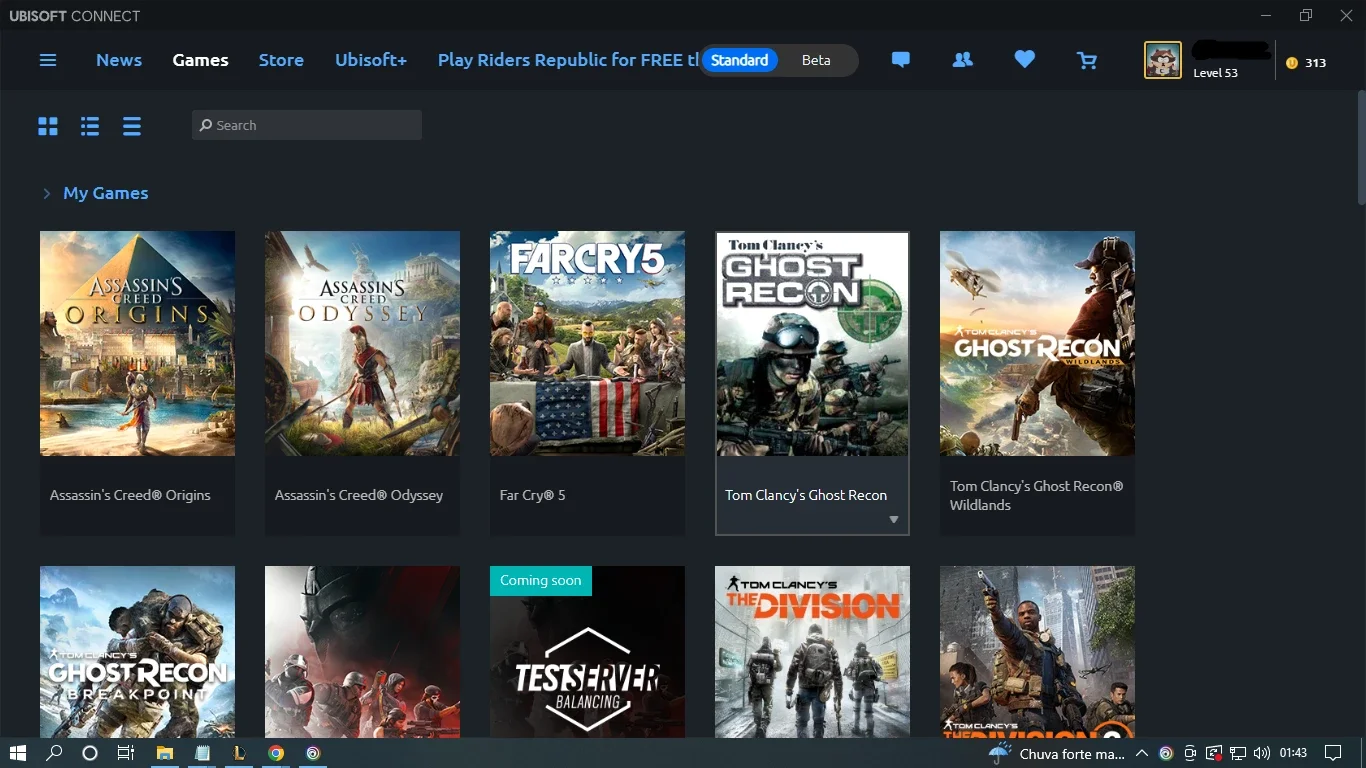
Task: Switch to compact list view
Action: click(132, 126)
